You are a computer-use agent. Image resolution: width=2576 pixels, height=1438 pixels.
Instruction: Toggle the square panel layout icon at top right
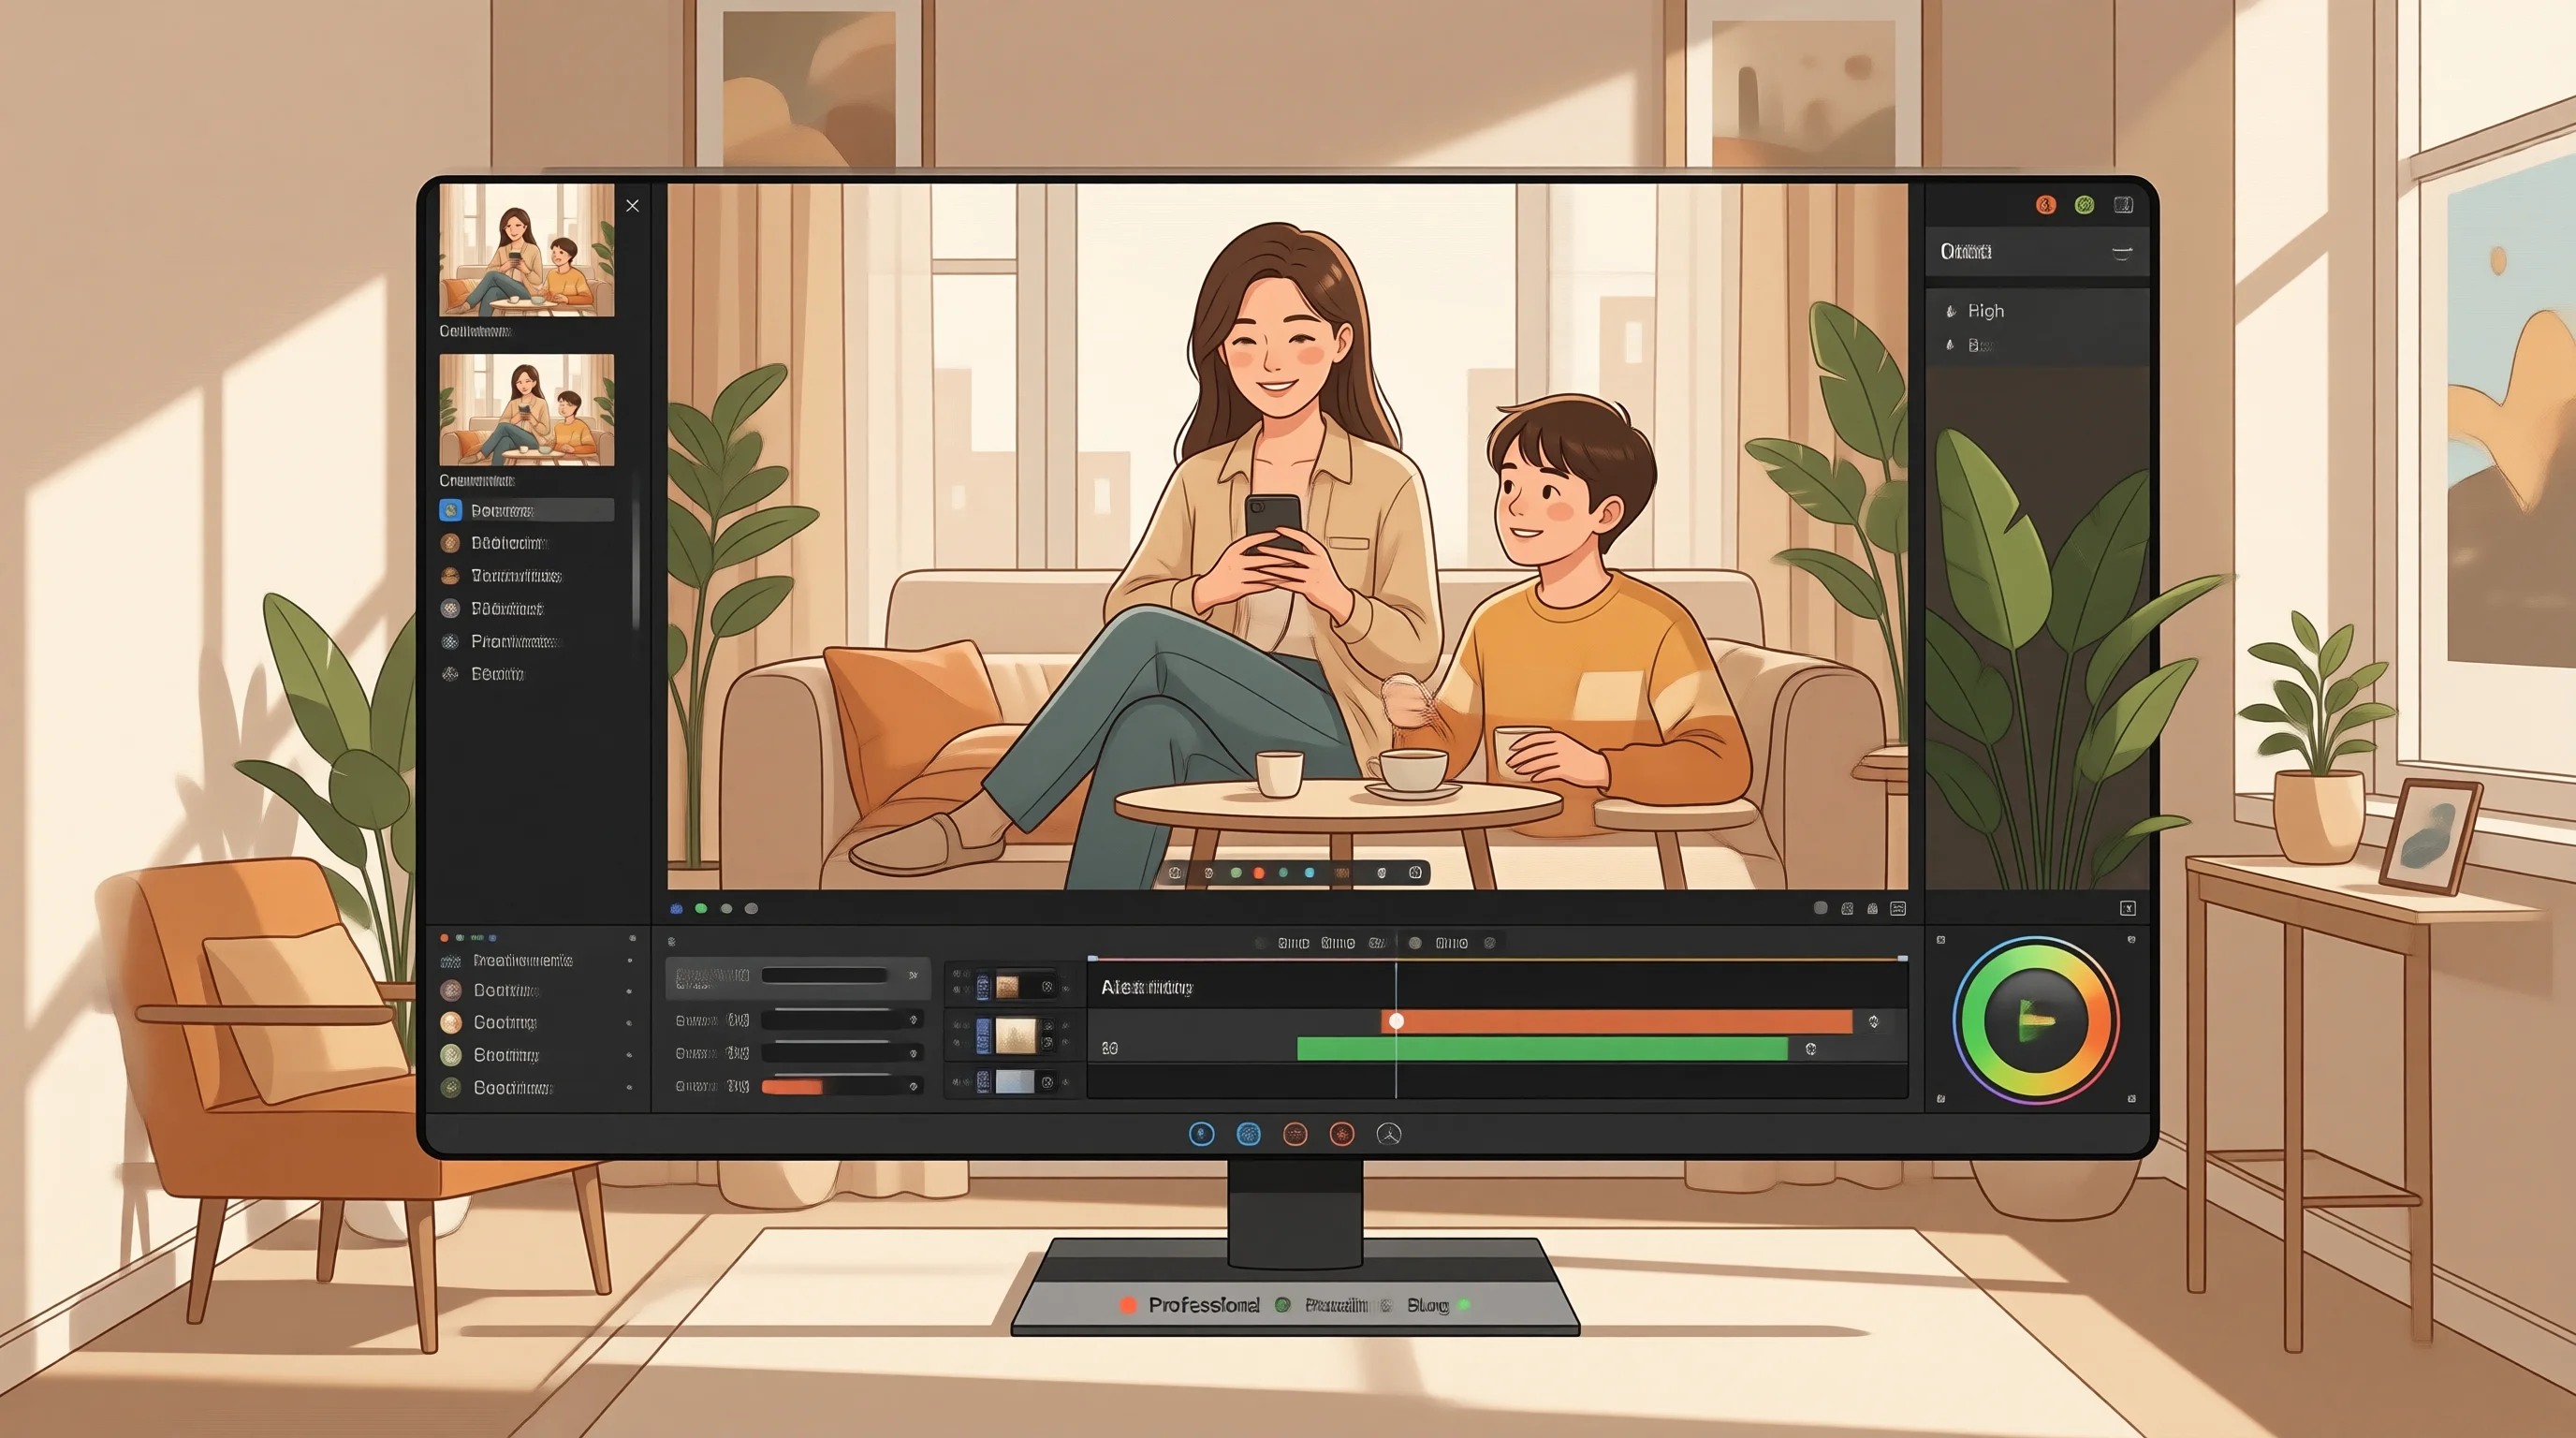pos(2123,205)
